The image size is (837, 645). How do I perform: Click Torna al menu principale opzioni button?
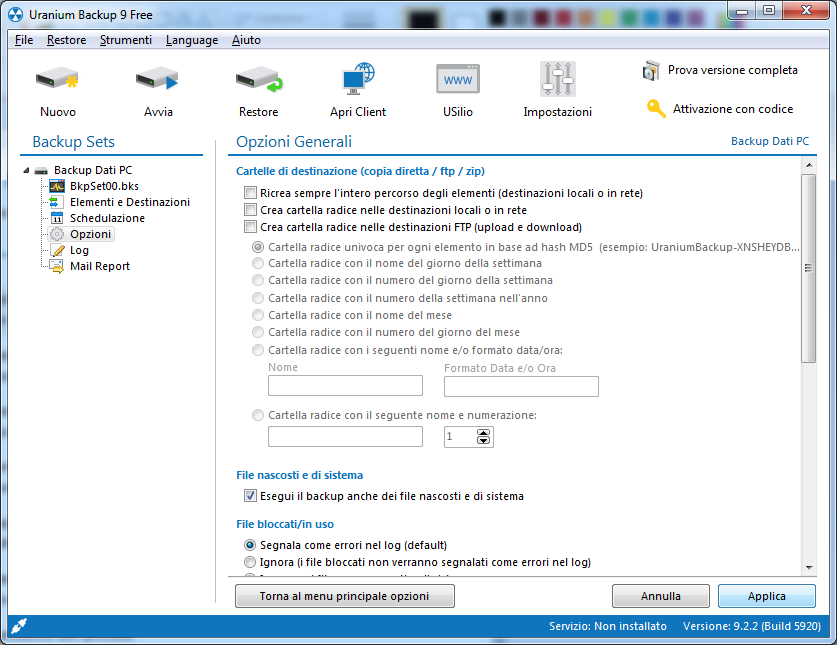pyautogui.click(x=345, y=596)
